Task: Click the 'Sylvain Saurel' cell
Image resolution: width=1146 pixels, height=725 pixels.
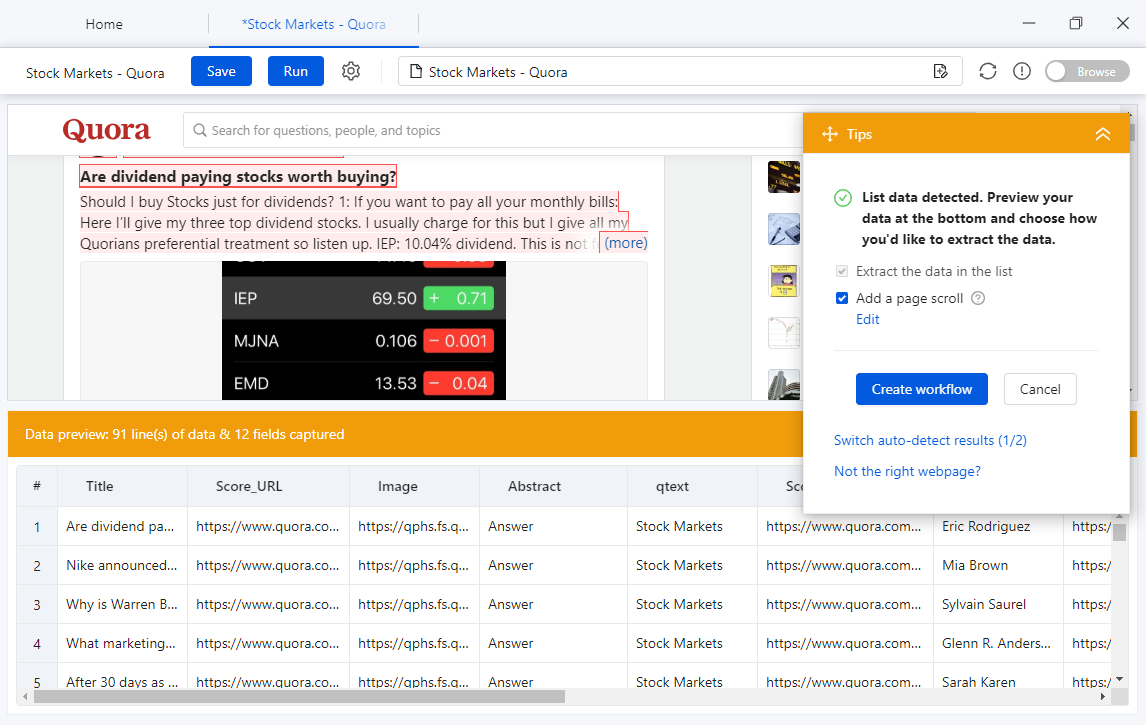Action: (998, 604)
